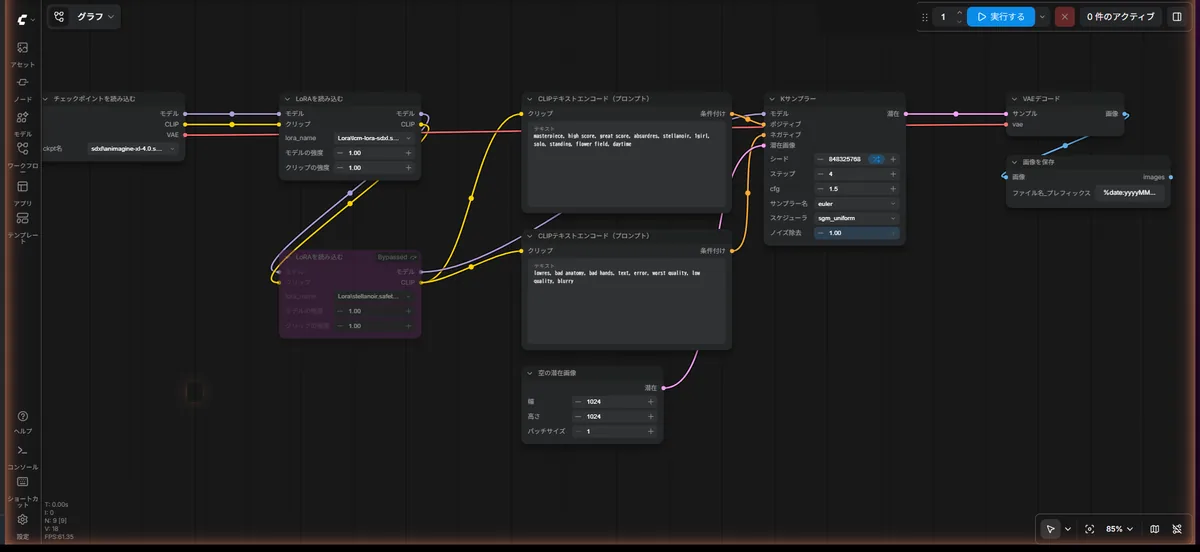Toggle the right side panel icon

(1176, 17)
